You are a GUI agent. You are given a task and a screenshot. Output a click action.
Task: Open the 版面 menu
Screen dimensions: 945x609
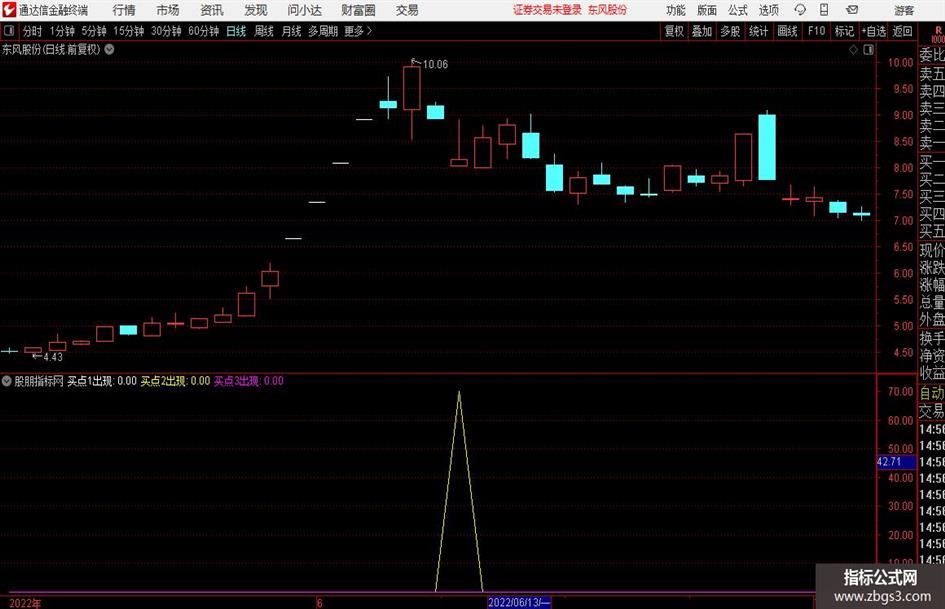(706, 10)
